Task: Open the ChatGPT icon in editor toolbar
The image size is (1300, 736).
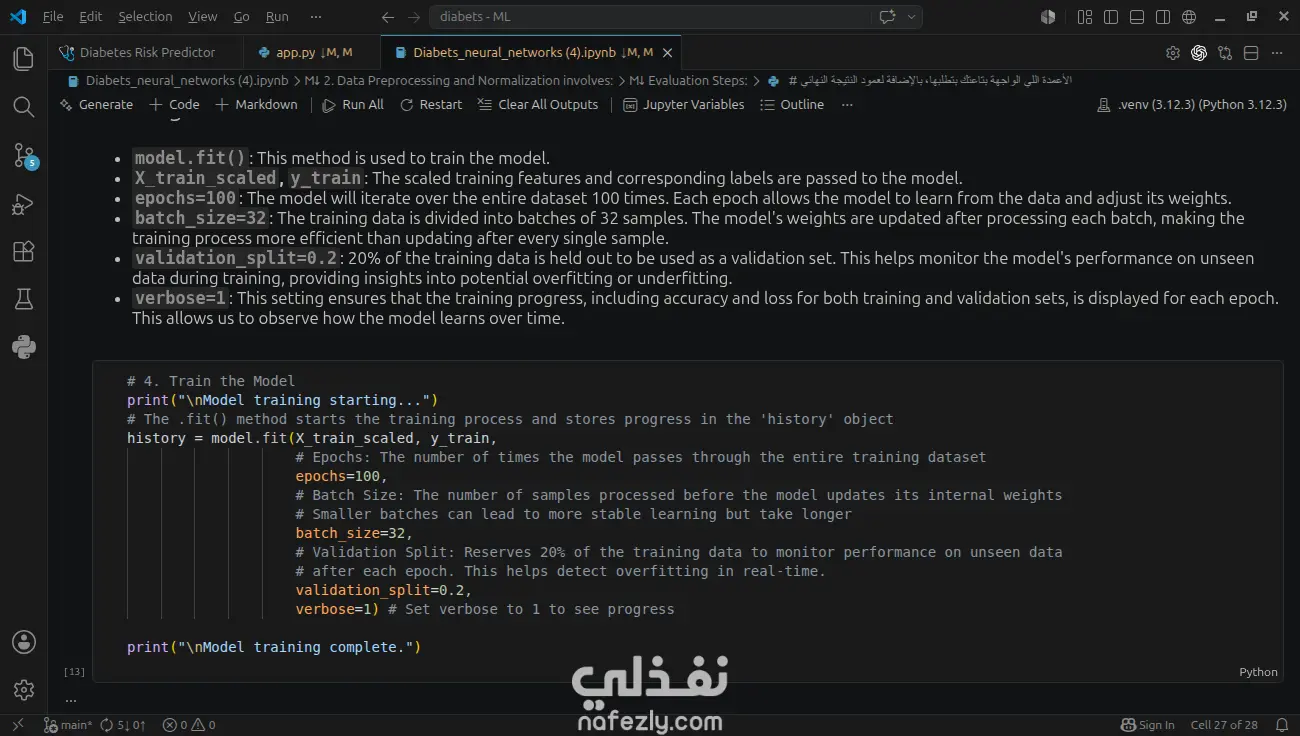Action: pos(1199,53)
